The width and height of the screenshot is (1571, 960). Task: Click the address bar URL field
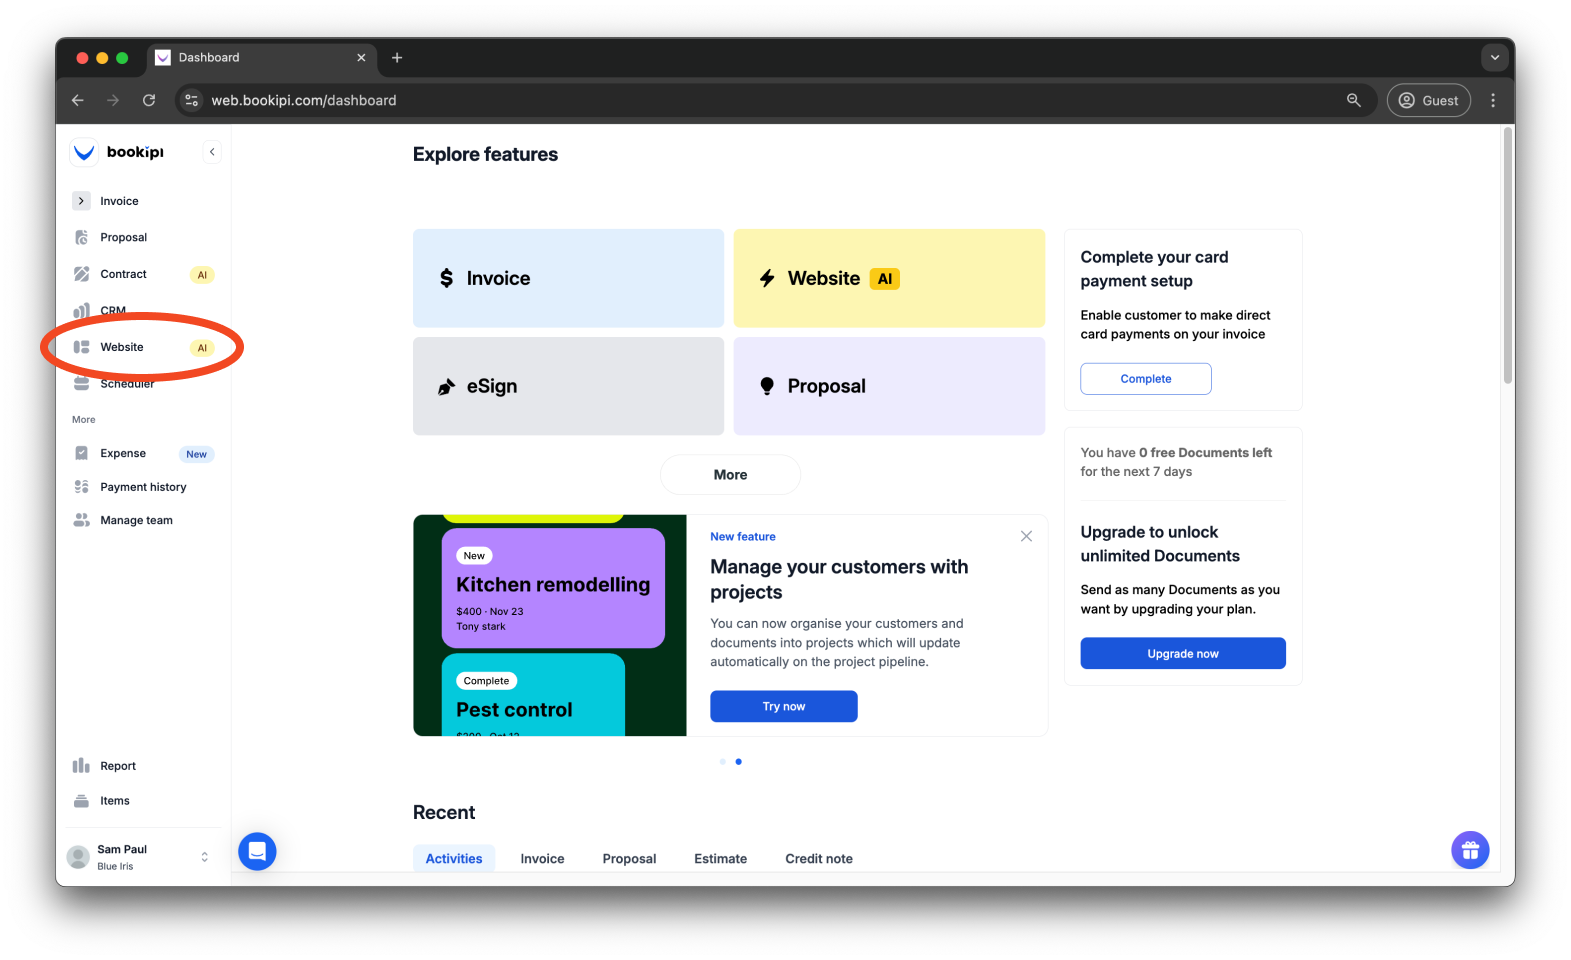click(x=776, y=100)
